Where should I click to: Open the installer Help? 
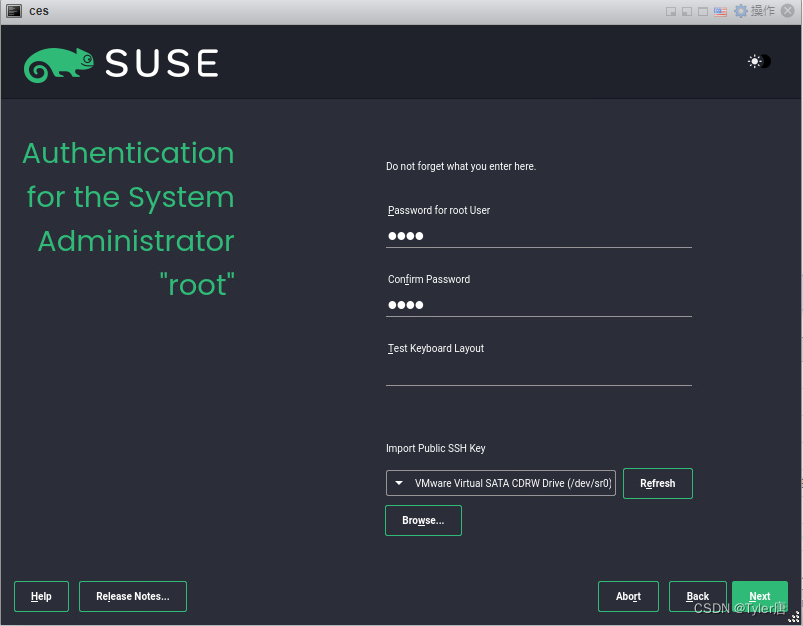click(x=41, y=596)
